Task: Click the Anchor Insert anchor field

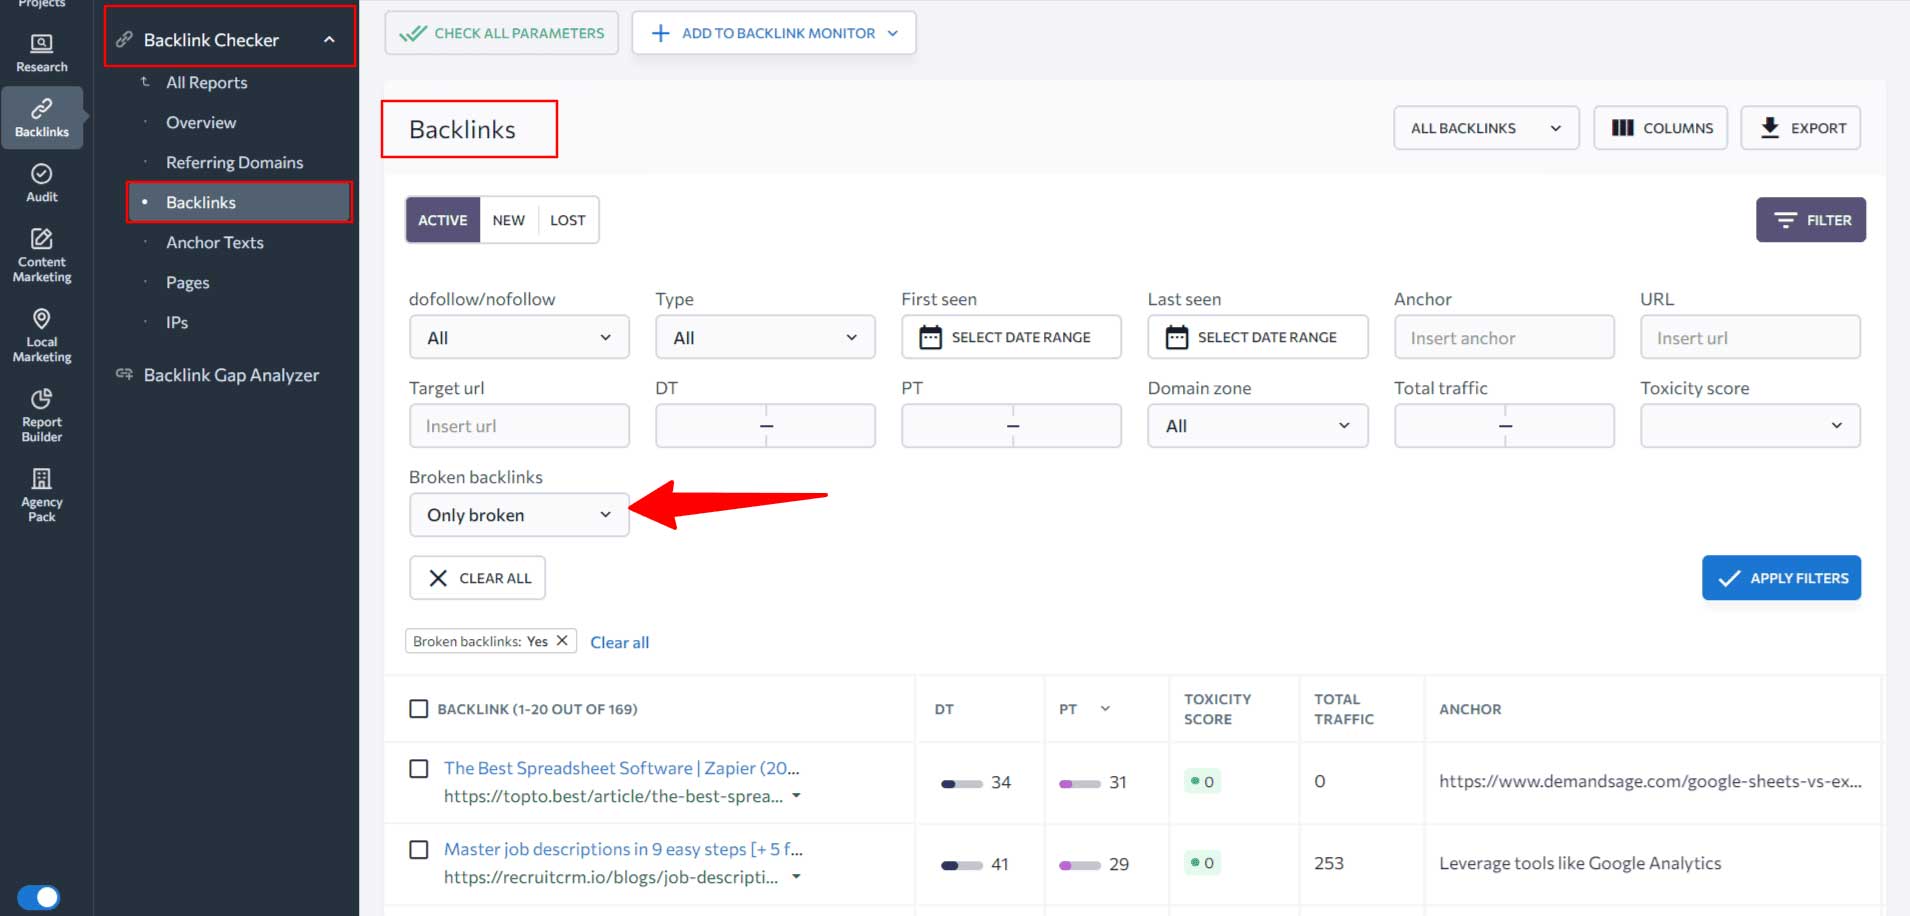Action: (x=1504, y=337)
